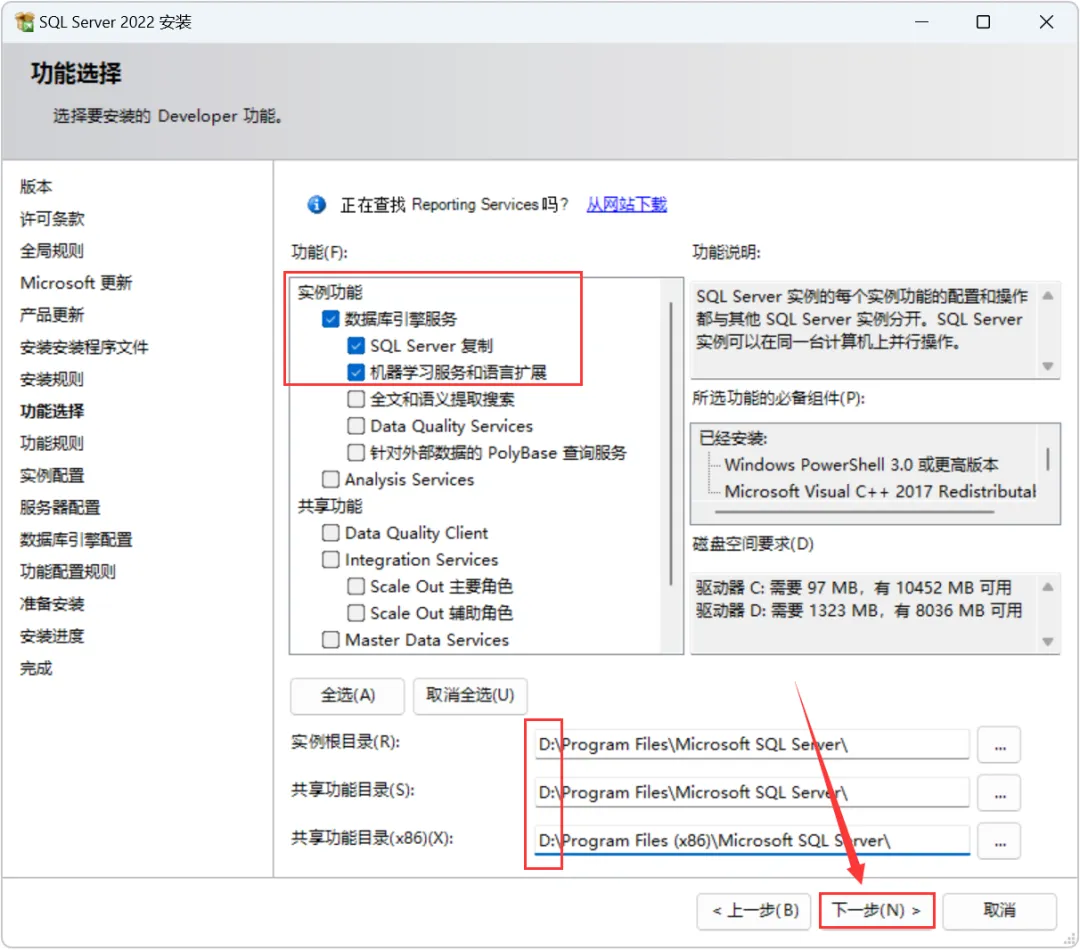
Task: Enable 全文和语义提取搜索 checkbox
Action: [x=356, y=399]
